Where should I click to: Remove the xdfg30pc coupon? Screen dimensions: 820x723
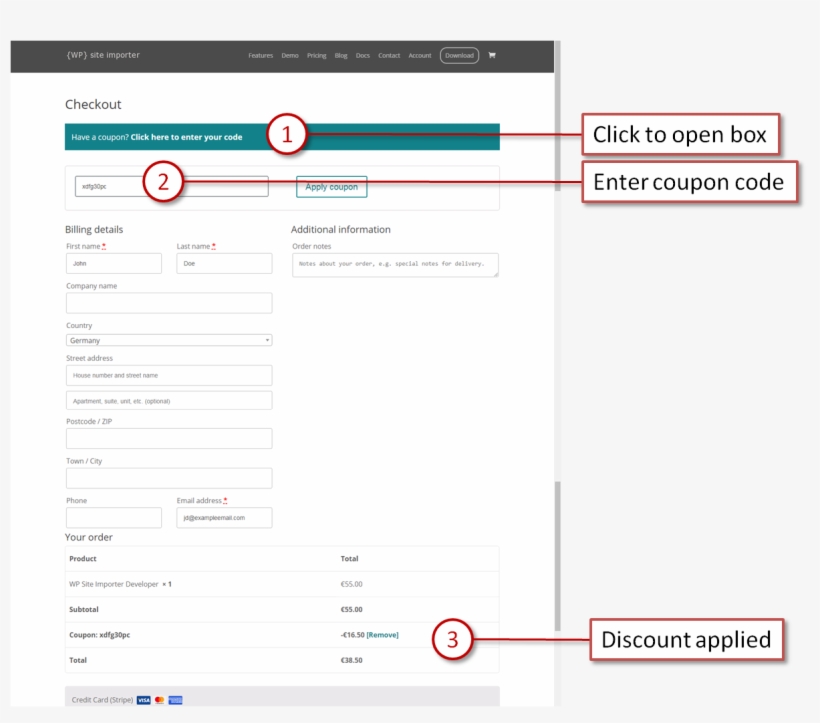[382, 635]
